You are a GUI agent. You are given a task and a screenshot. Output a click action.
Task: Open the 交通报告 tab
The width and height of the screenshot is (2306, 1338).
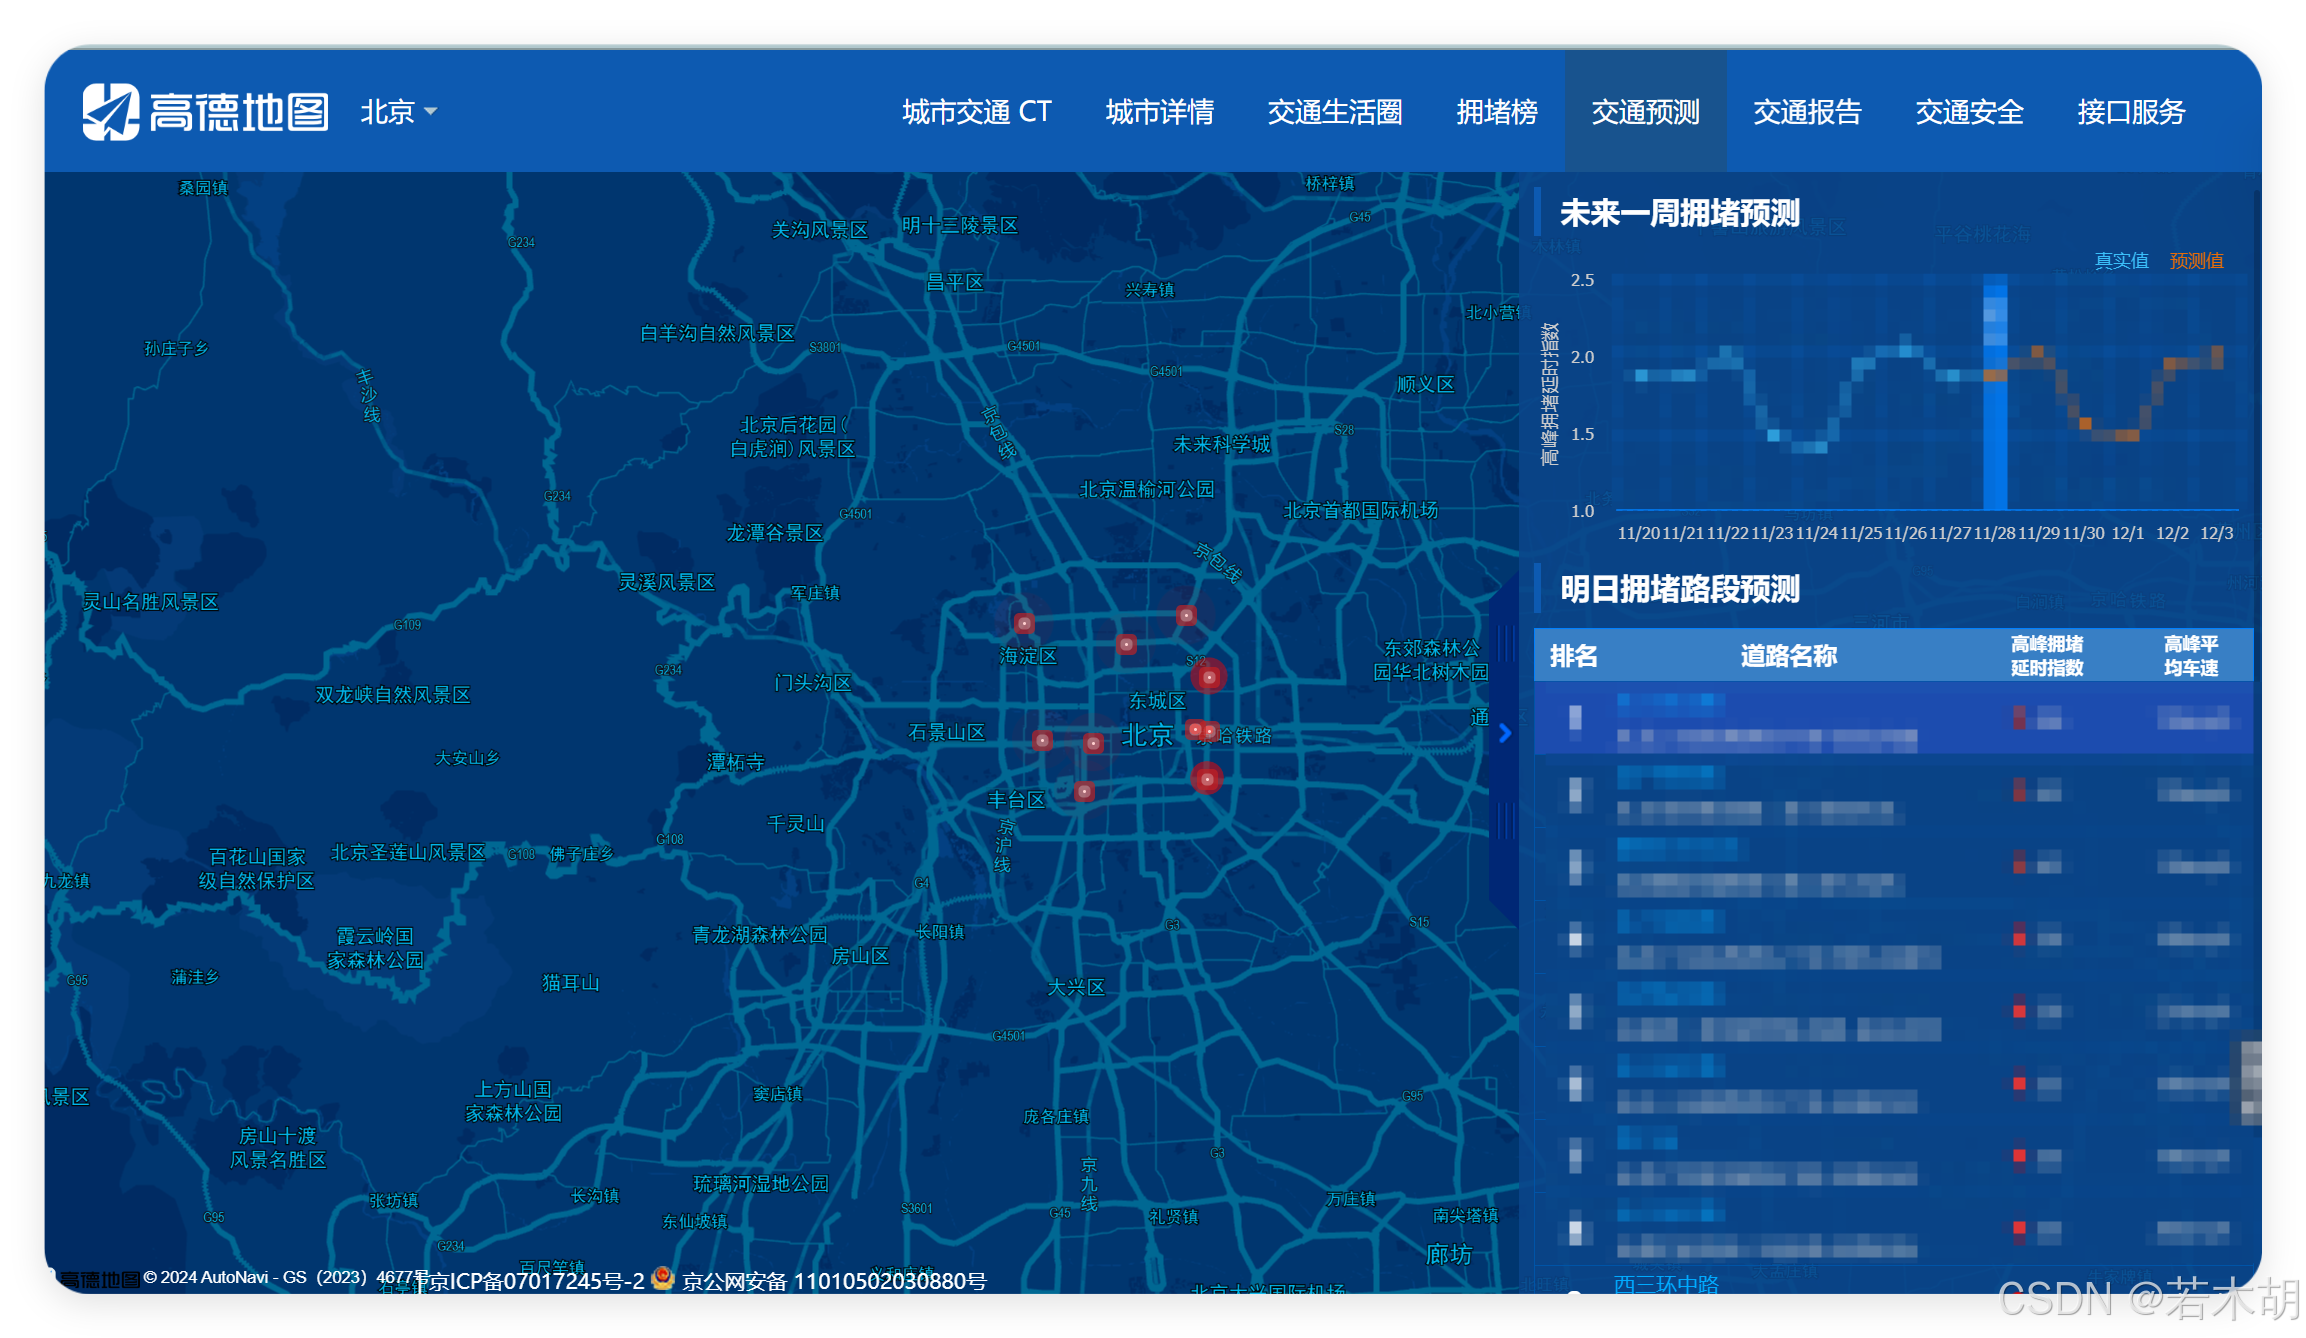1807,112
